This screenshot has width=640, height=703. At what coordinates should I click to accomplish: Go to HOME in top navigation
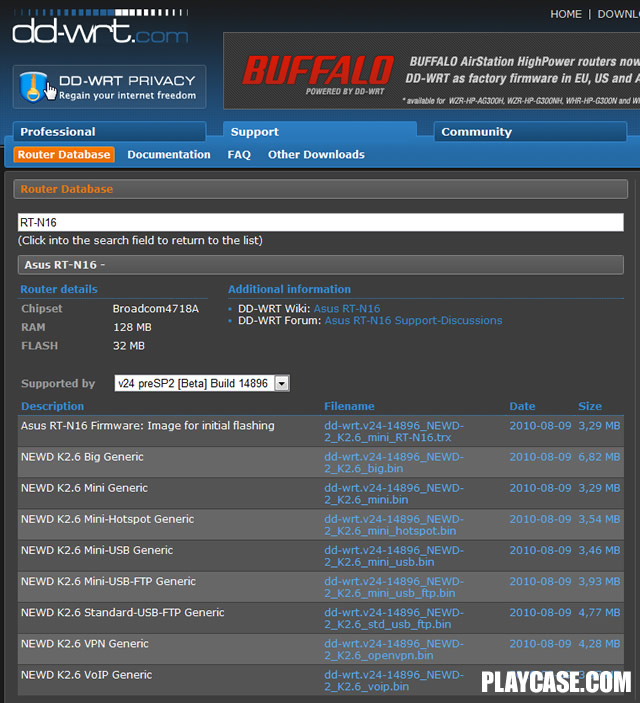coord(566,14)
